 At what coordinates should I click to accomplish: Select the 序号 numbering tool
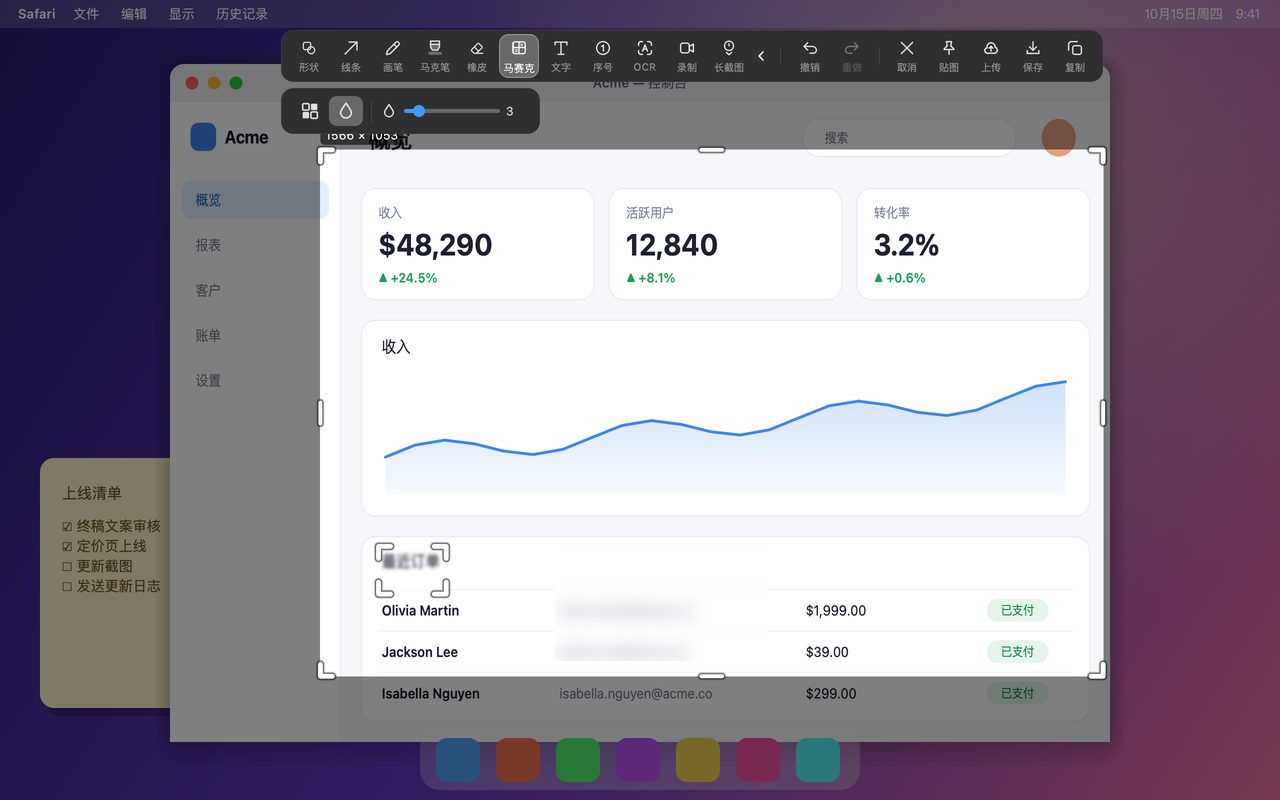point(603,56)
